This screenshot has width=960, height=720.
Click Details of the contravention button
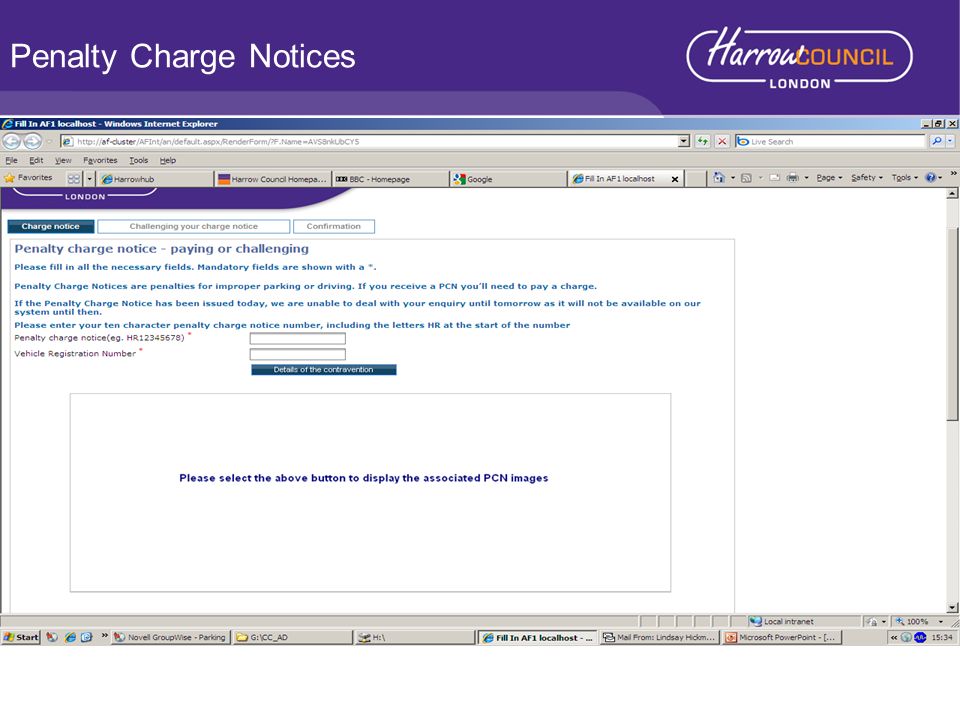[323, 370]
